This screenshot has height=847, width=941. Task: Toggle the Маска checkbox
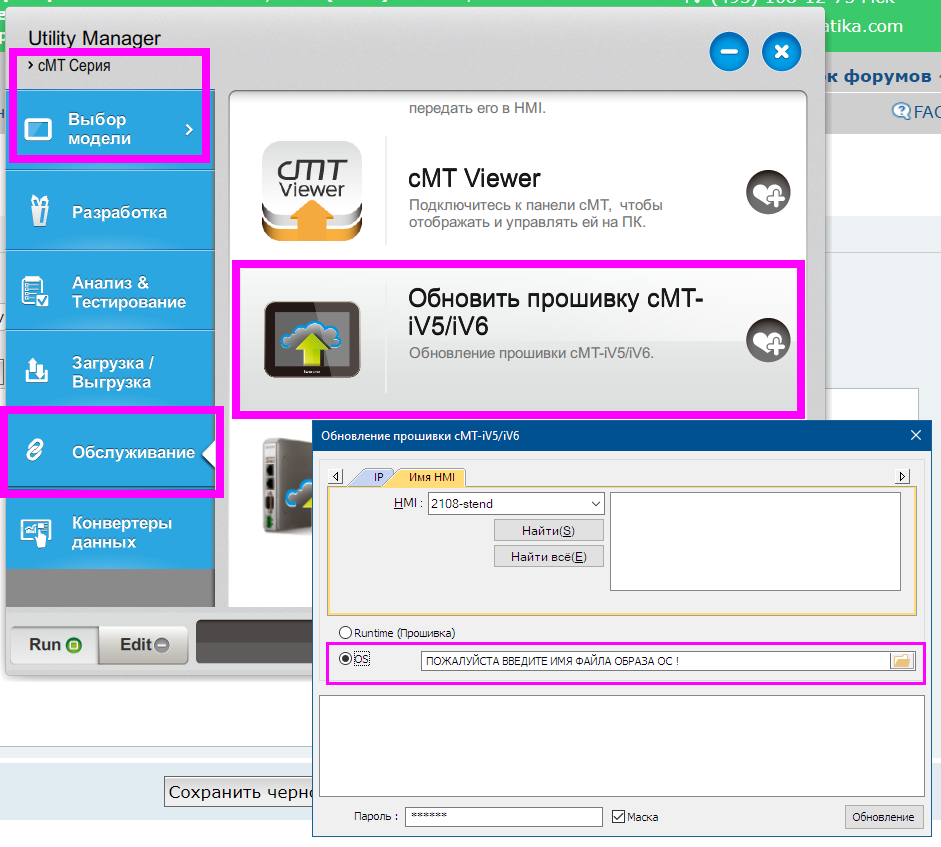[618, 816]
